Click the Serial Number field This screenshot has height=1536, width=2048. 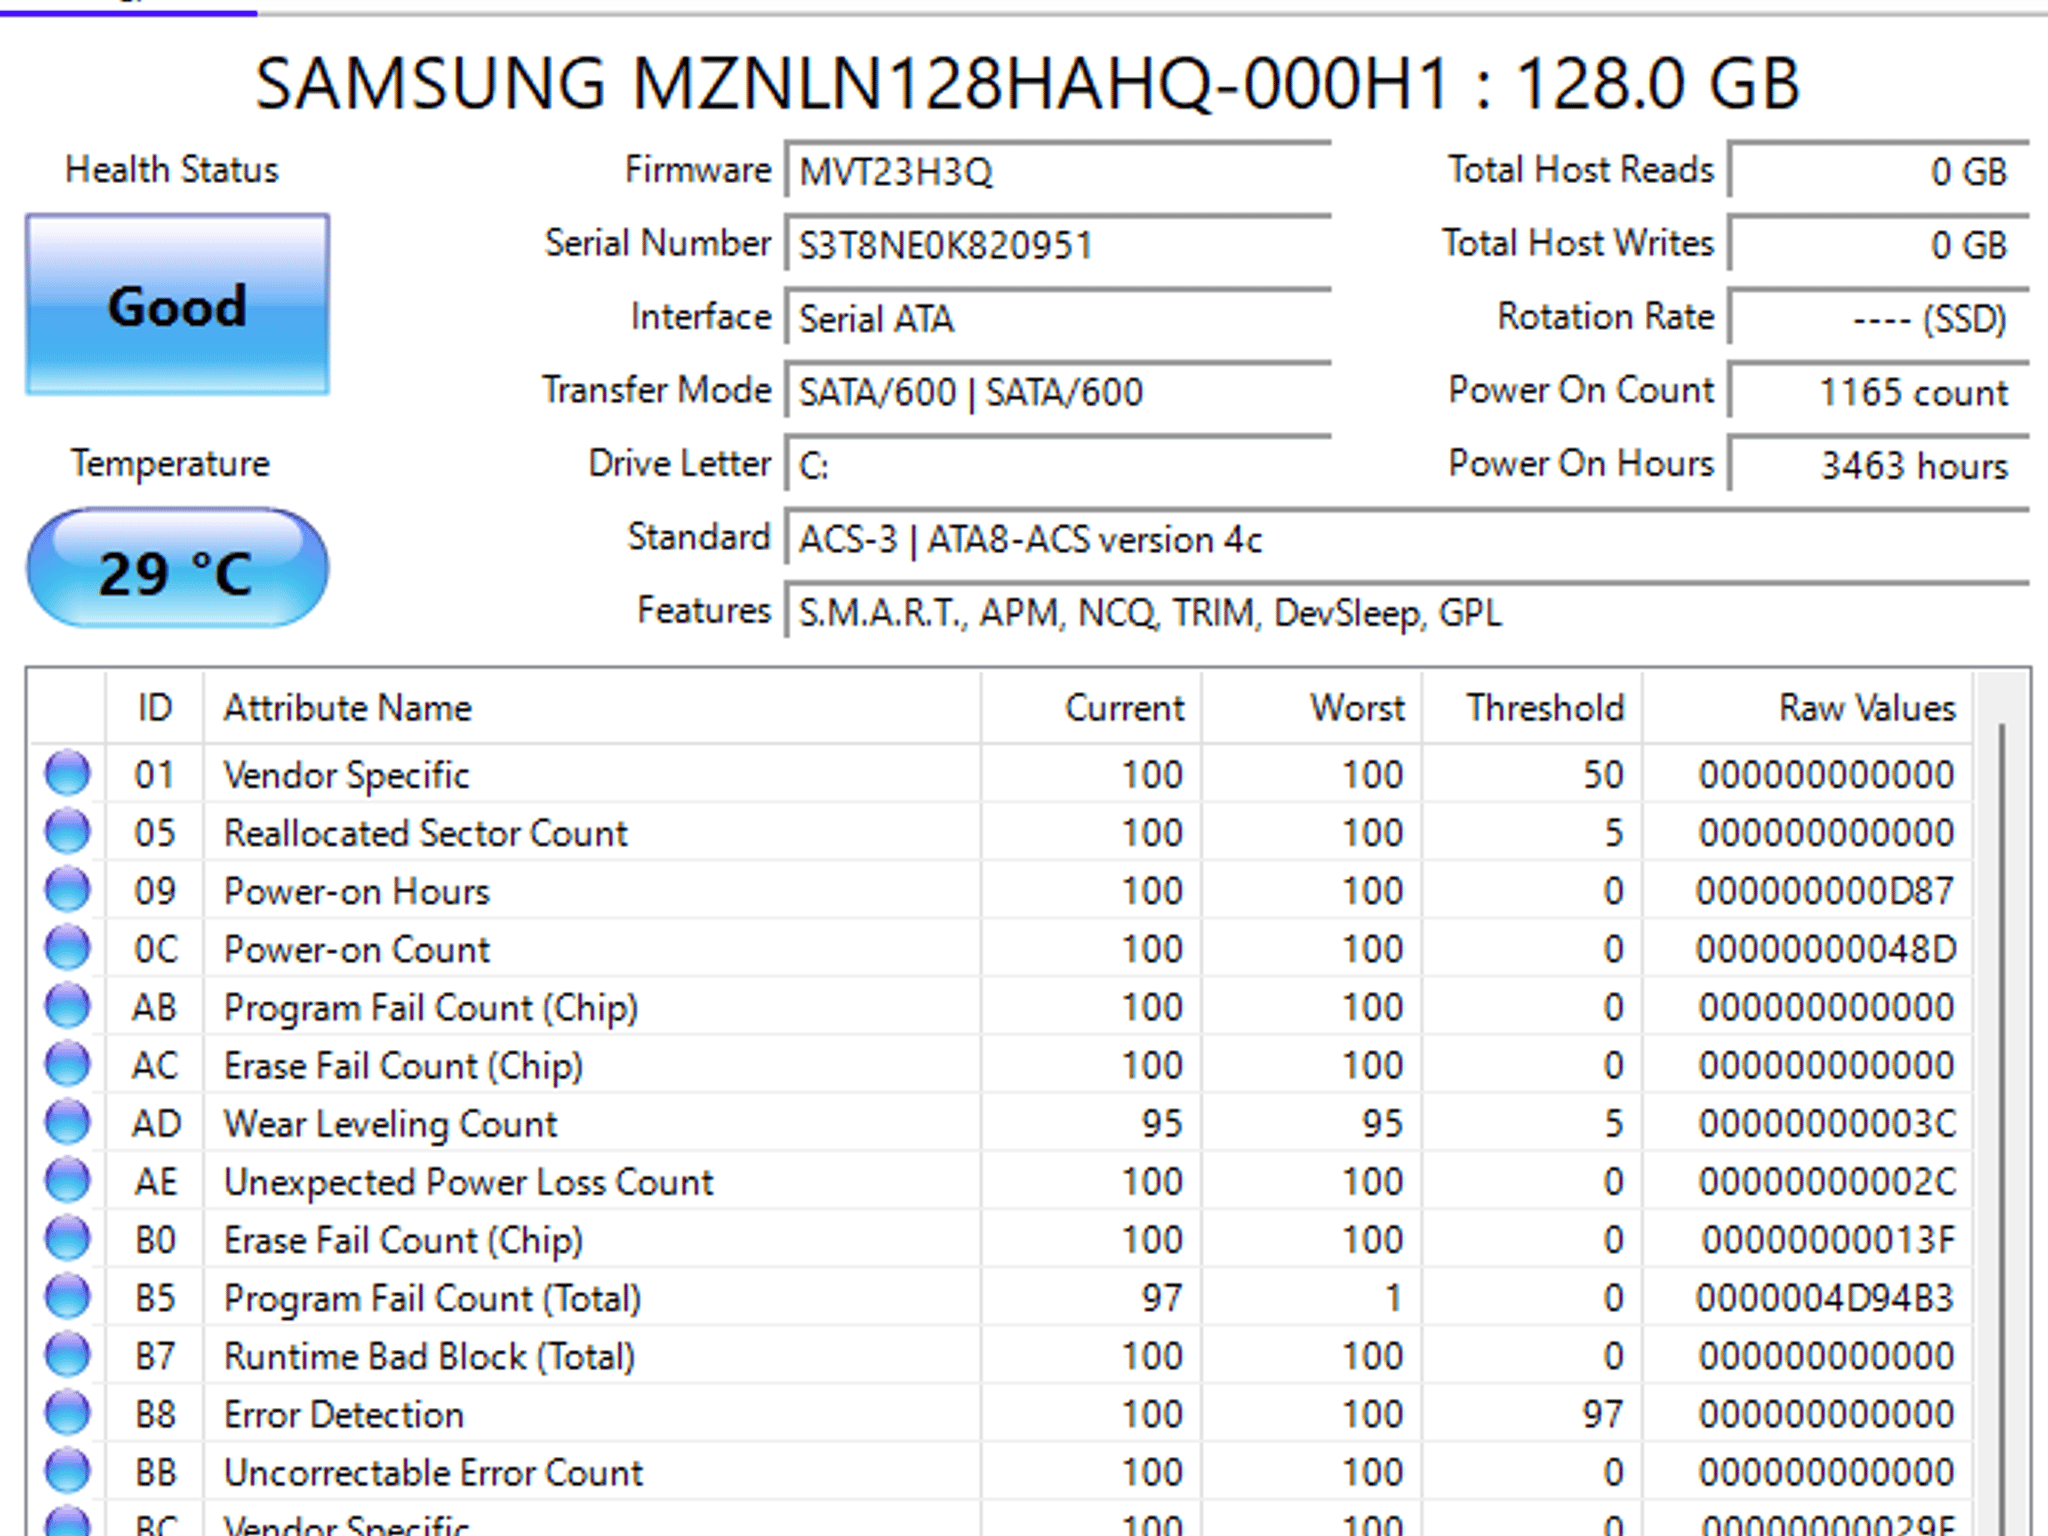[x=1057, y=244]
